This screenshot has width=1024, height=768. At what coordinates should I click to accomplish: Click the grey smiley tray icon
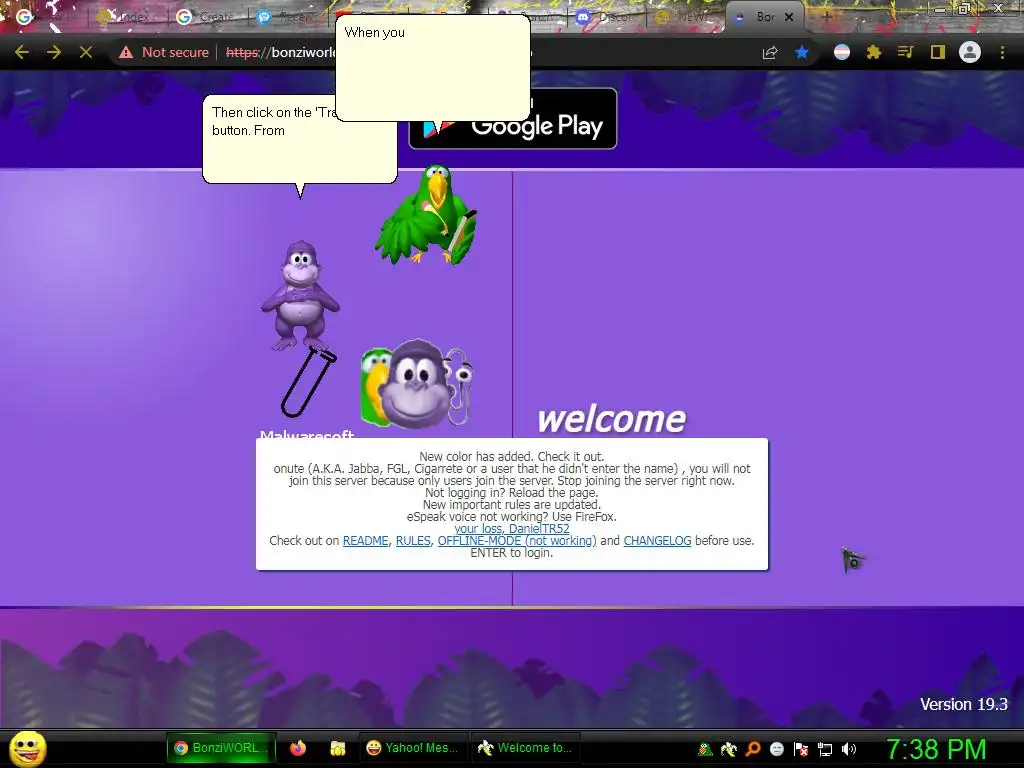(x=776, y=750)
